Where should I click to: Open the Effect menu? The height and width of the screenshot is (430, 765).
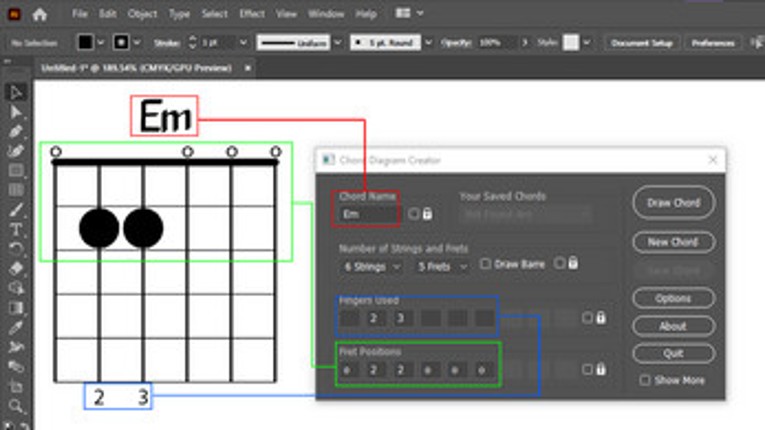[252, 14]
